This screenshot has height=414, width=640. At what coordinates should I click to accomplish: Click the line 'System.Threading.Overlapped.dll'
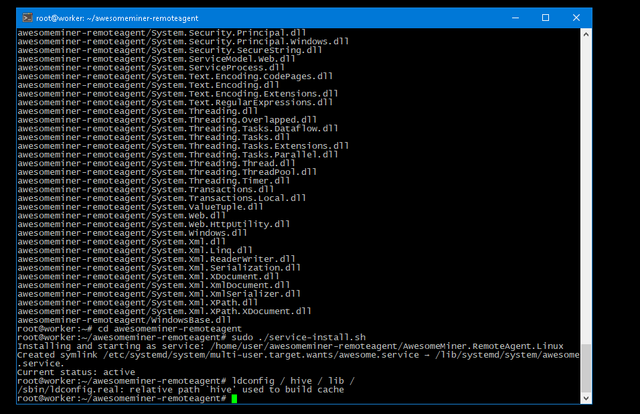(167, 120)
